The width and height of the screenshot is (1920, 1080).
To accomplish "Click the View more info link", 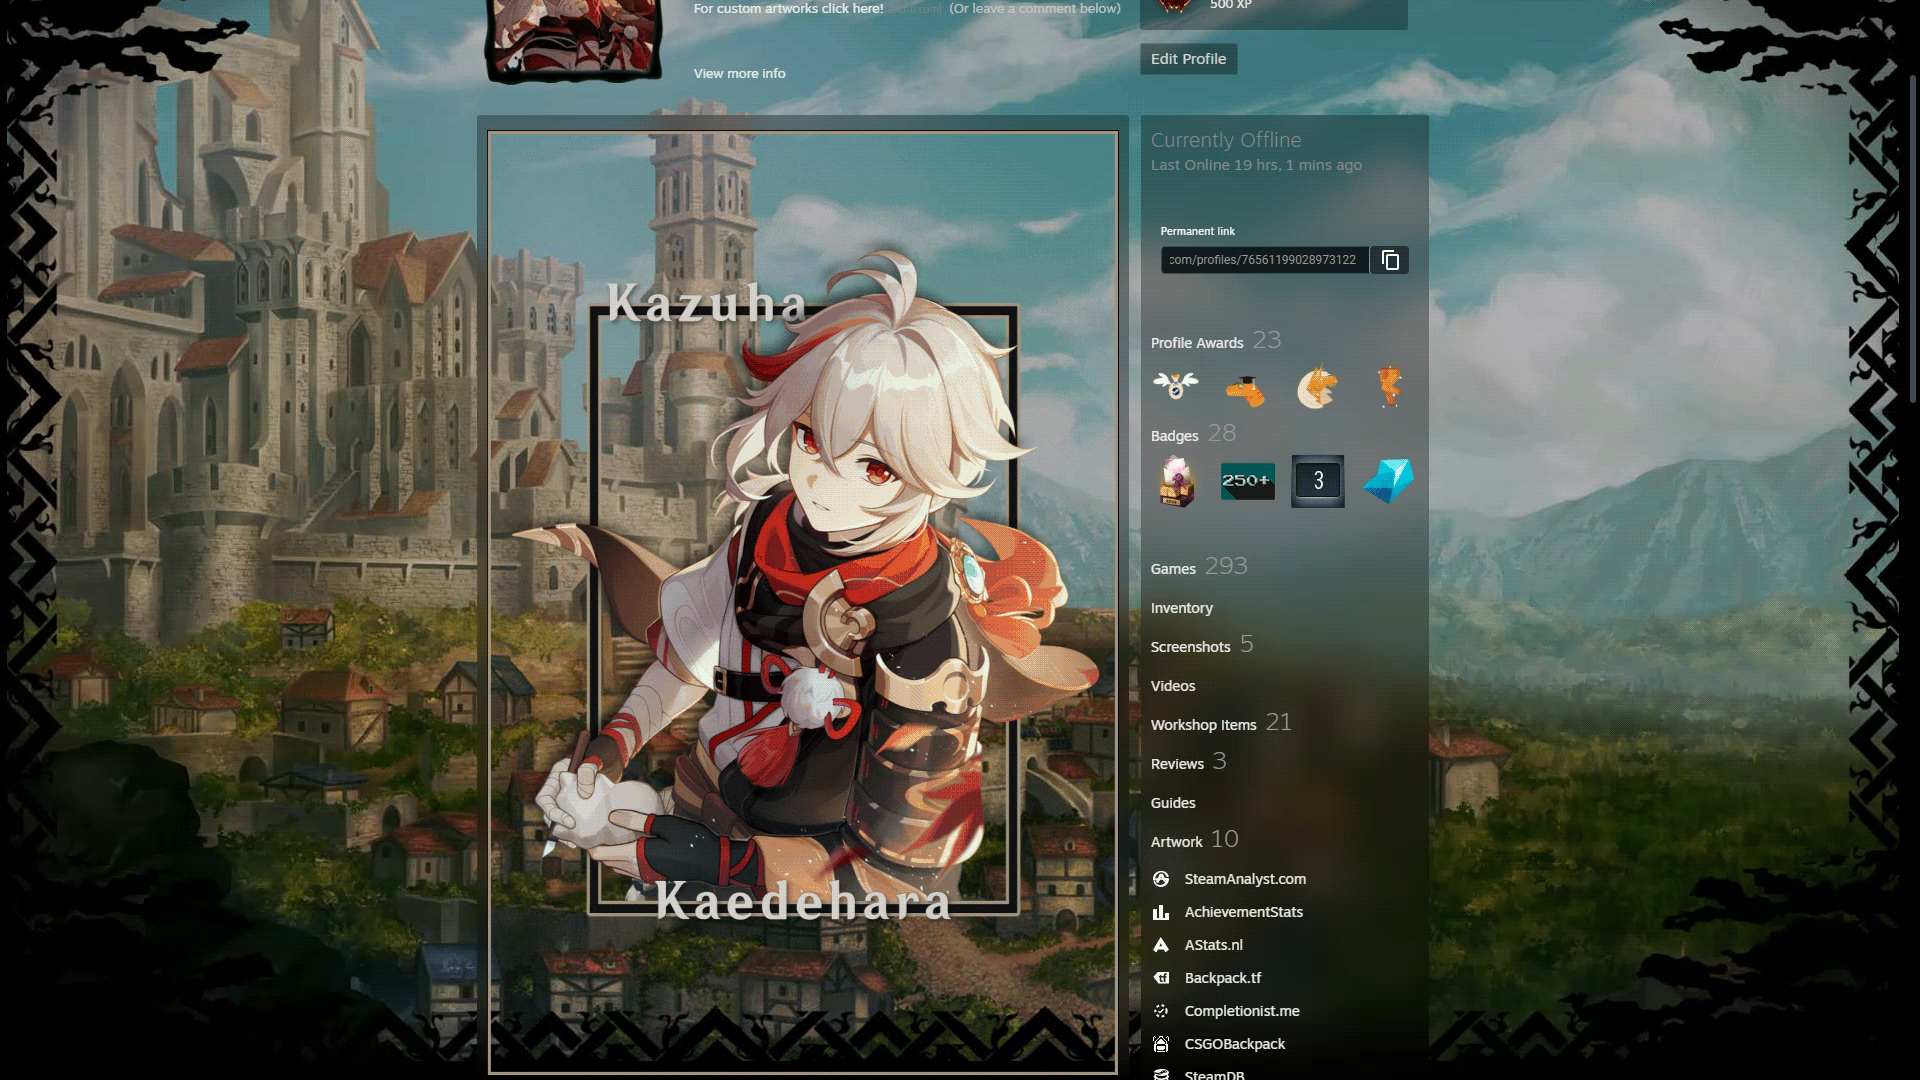I will (x=740, y=73).
